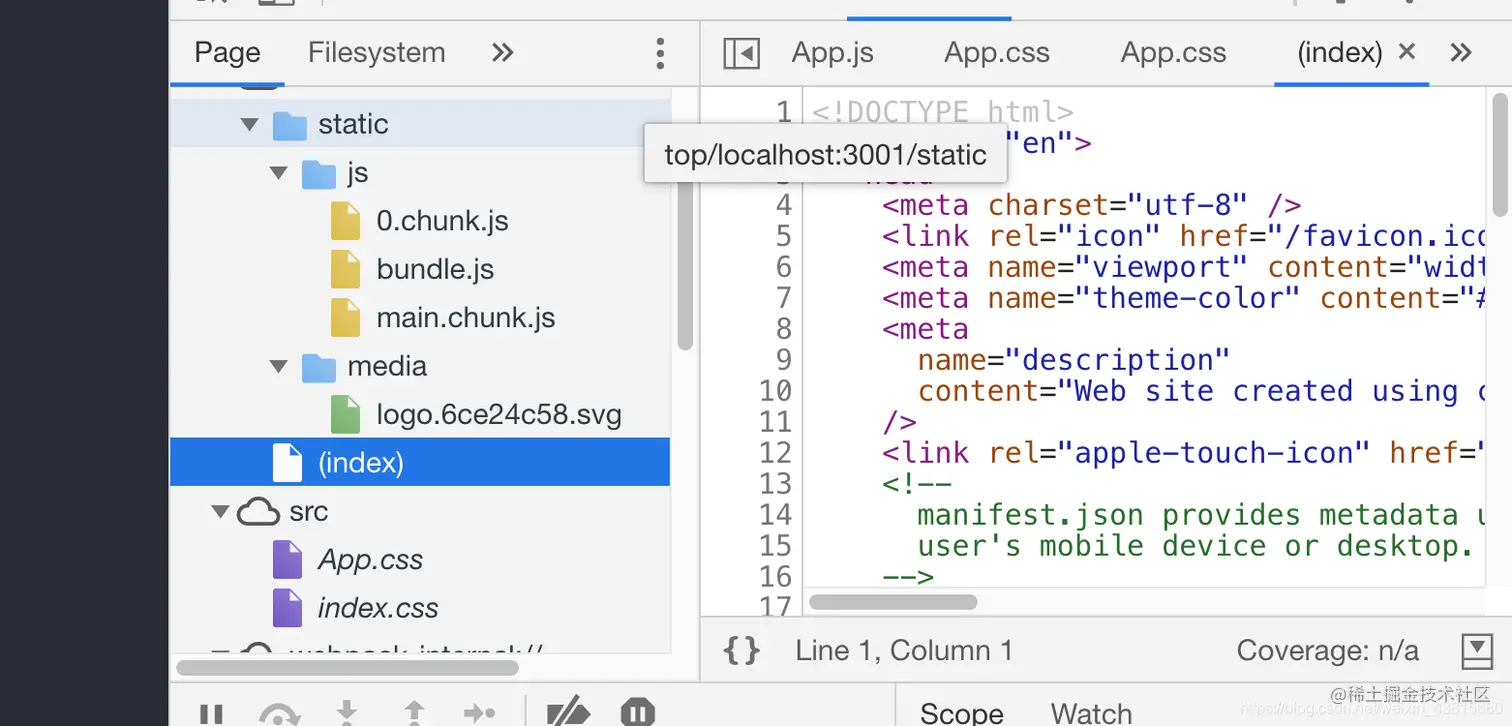The width and height of the screenshot is (1512, 726).
Task: Select the second App.css editor tab
Action: click(1173, 53)
